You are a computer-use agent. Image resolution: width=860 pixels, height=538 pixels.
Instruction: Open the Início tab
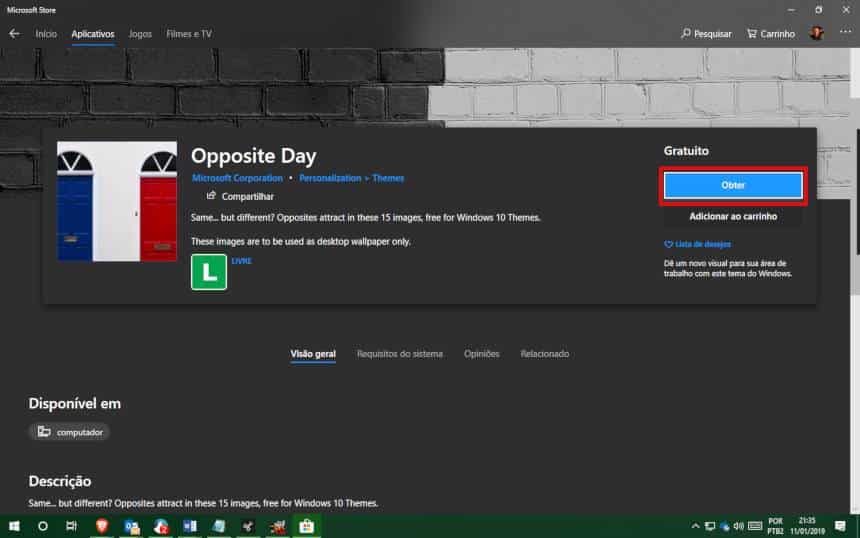pyautogui.click(x=46, y=34)
